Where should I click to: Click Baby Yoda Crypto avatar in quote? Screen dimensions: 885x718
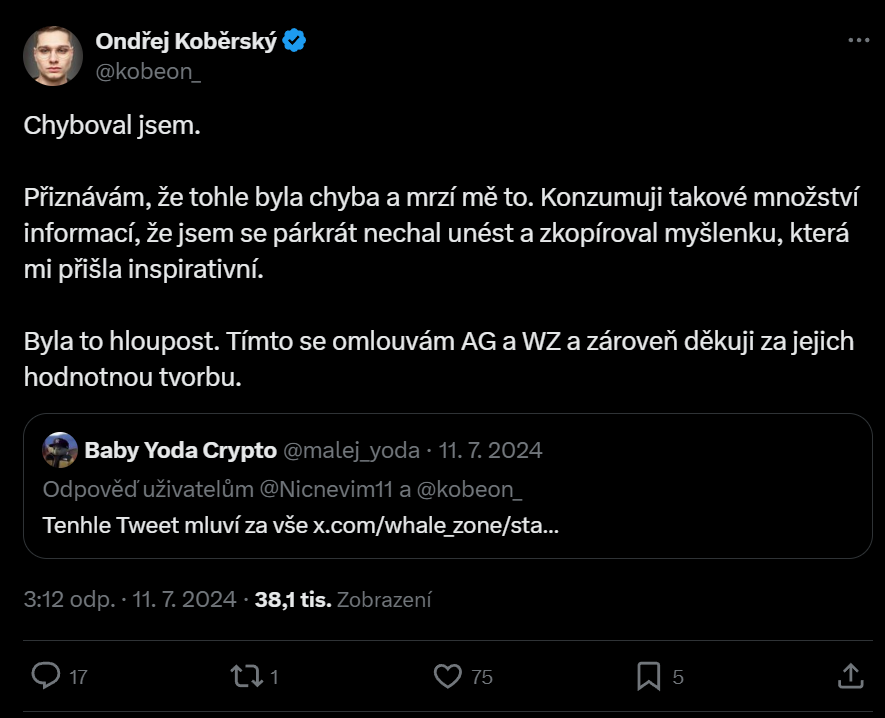click(60, 450)
